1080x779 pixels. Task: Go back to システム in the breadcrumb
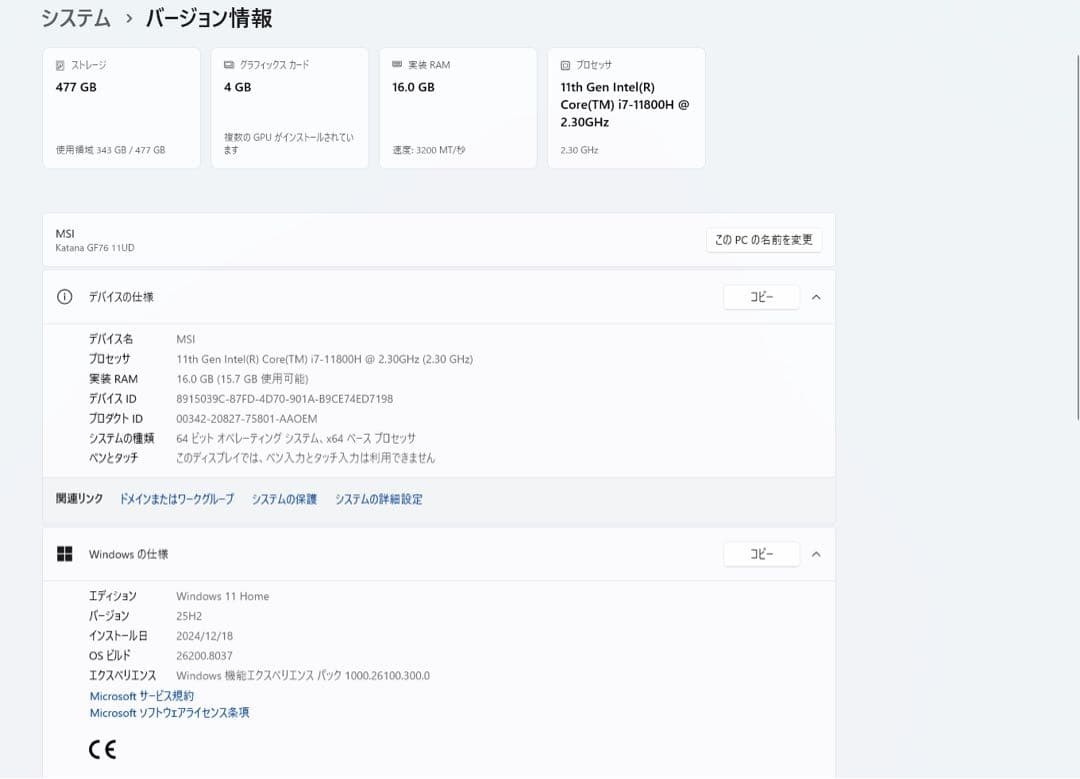tap(76, 18)
